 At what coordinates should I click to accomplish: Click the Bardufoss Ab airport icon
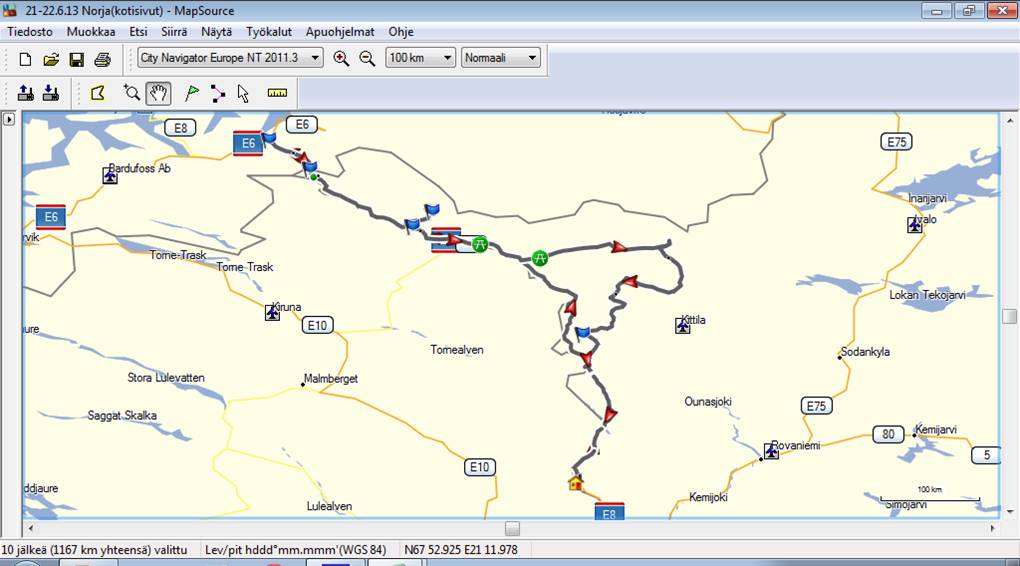[110, 176]
